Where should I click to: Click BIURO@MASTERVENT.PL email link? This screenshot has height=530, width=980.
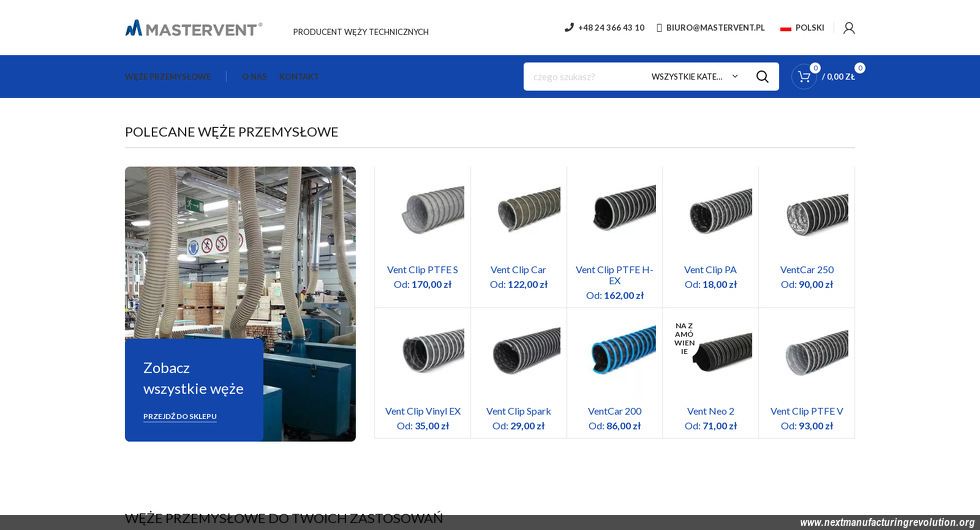[715, 28]
